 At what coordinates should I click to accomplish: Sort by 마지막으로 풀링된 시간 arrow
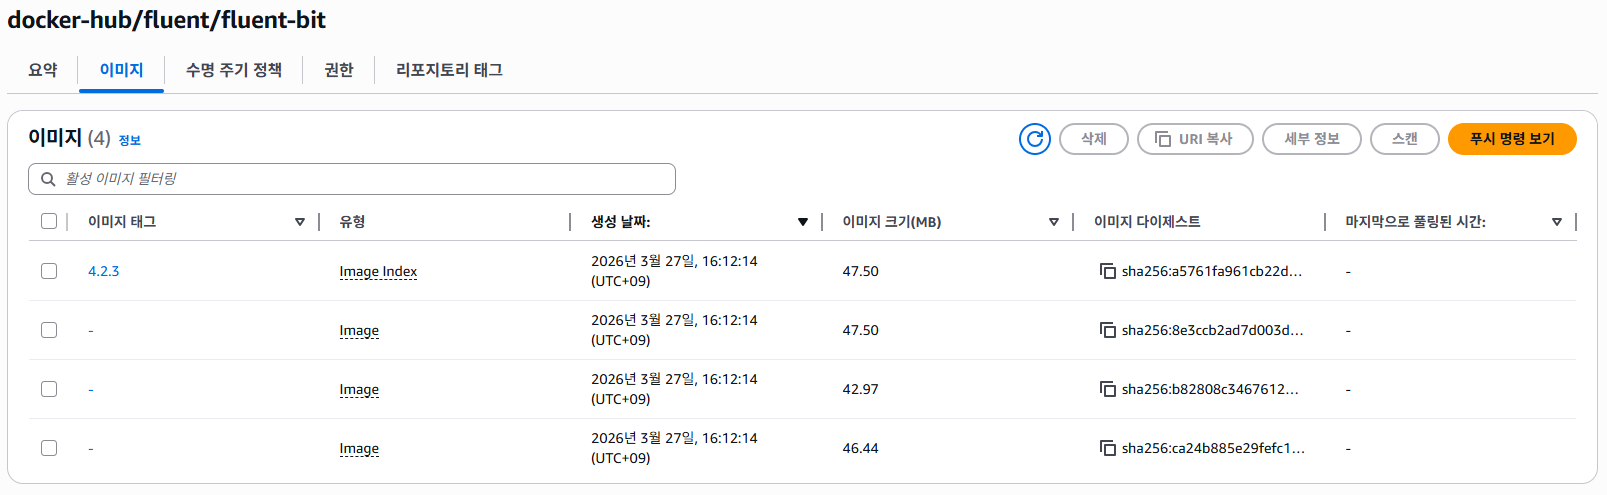click(1557, 222)
